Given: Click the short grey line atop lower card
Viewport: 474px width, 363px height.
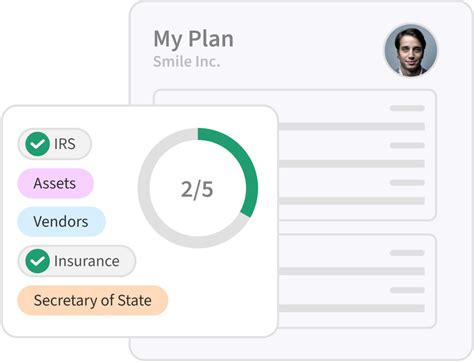Looking at the screenshot, I should pyautogui.click(x=407, y=253).
